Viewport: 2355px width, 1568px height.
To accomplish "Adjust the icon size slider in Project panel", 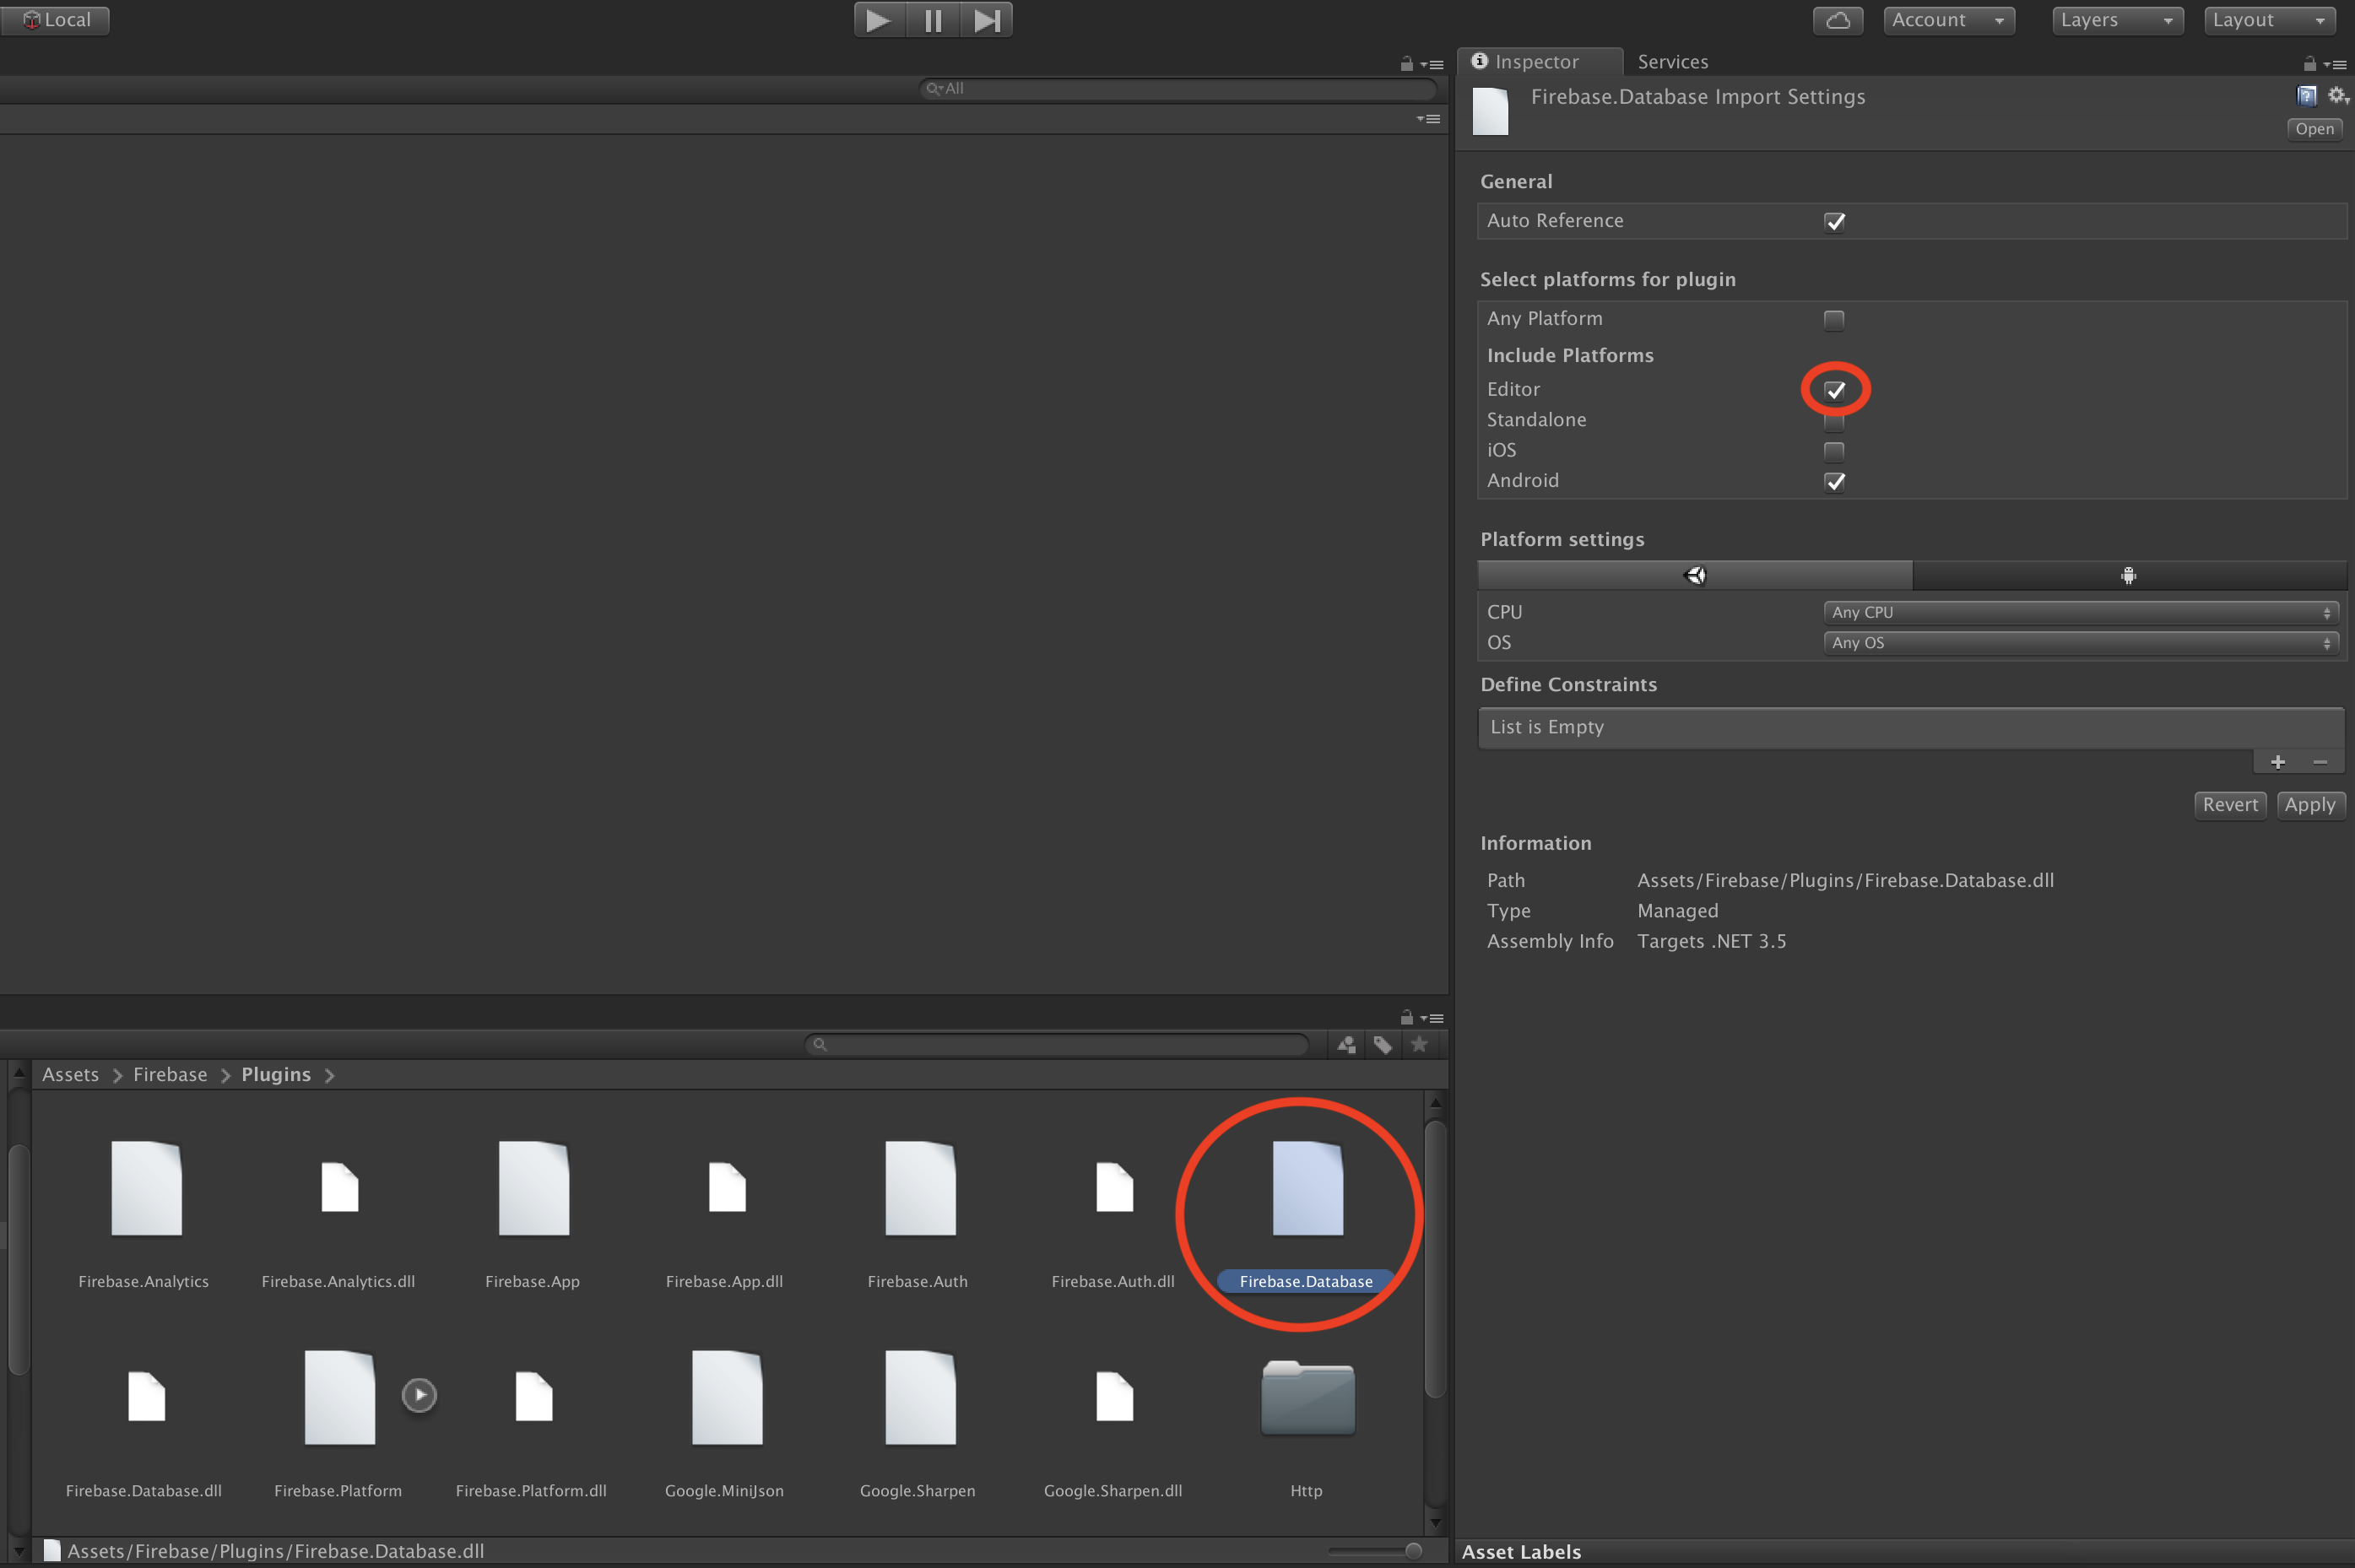I will tap(1412, 1551).
